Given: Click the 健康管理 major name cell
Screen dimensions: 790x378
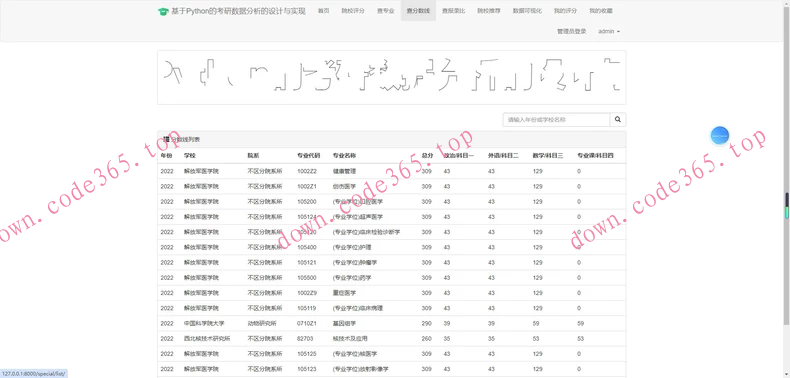Looking at the screenshot, I should pos(344,171).
